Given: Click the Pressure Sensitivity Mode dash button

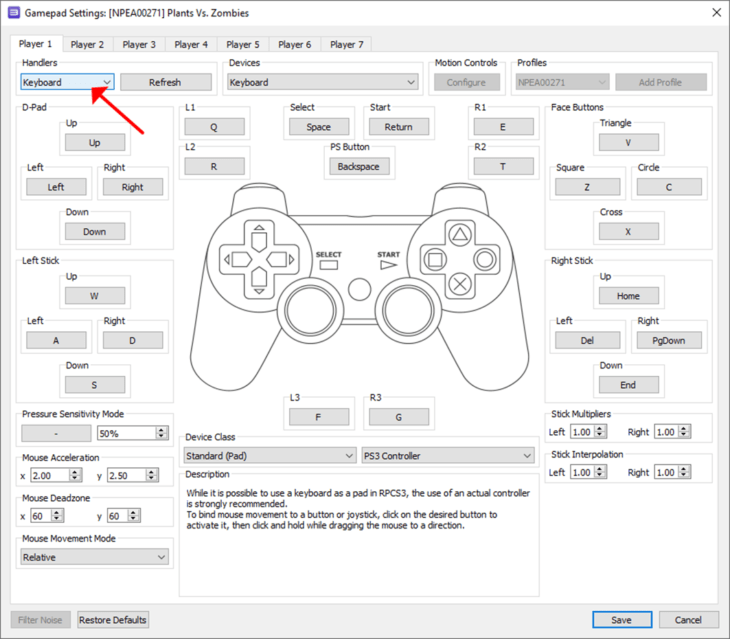Looking at the screenshot, I should [56, 433].
